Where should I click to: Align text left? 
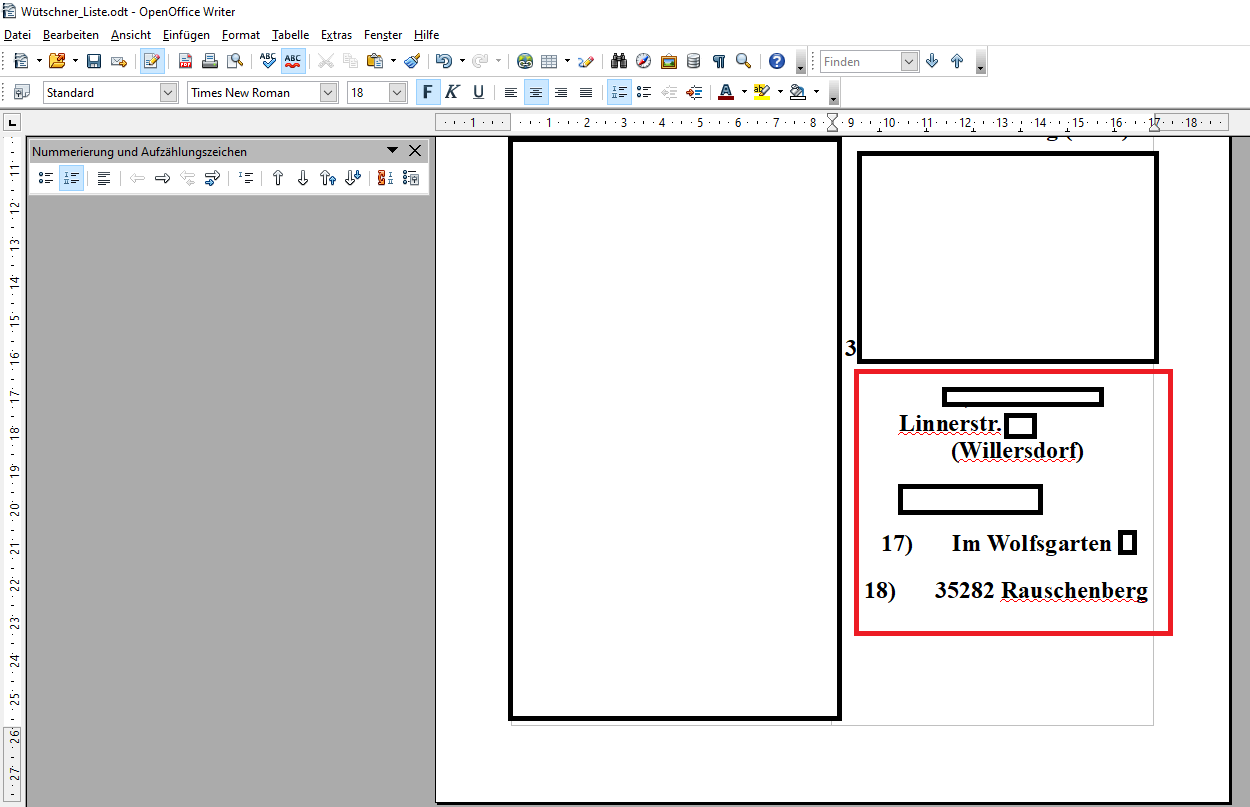511,92
